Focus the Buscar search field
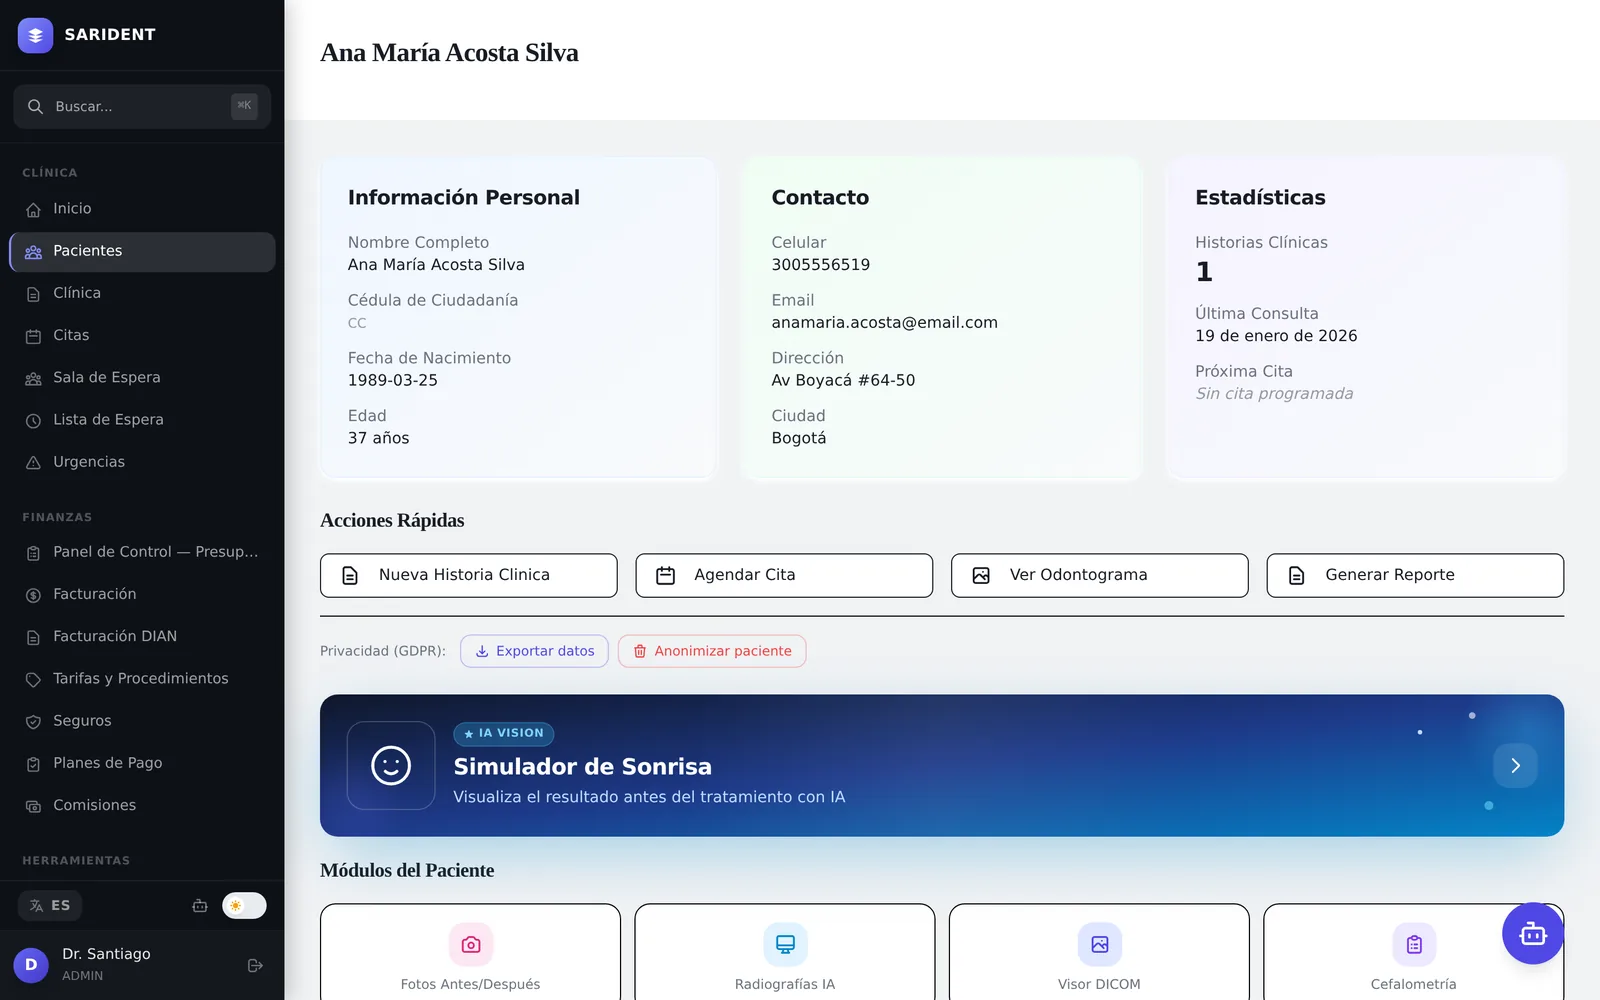Screen dimensions: 1600x1000 142,106
